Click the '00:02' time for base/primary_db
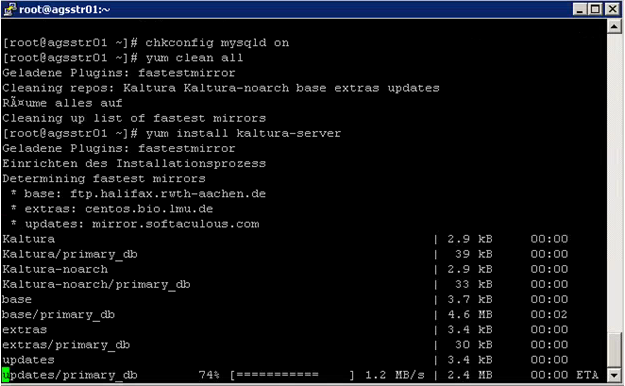This screenshot has height=386, width=625. click(x=549, y=315)
